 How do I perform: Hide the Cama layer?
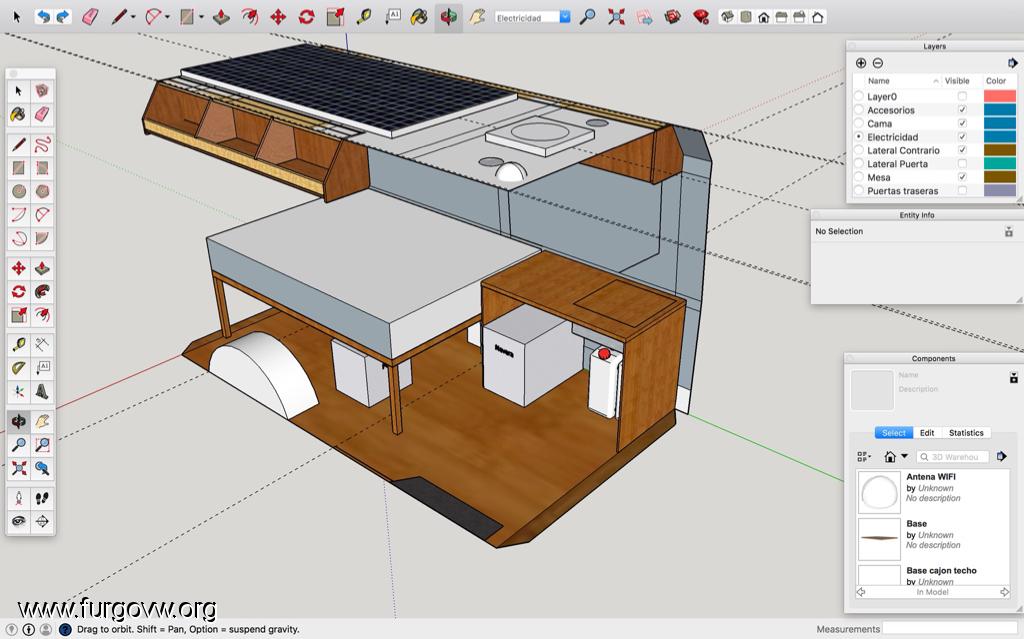point(962,123)
